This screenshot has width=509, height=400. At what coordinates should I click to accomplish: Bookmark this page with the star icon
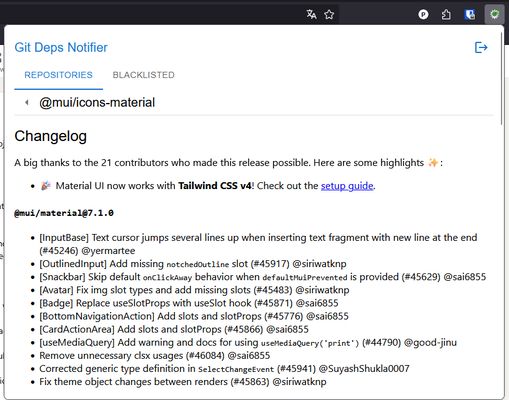pos(329,14)
